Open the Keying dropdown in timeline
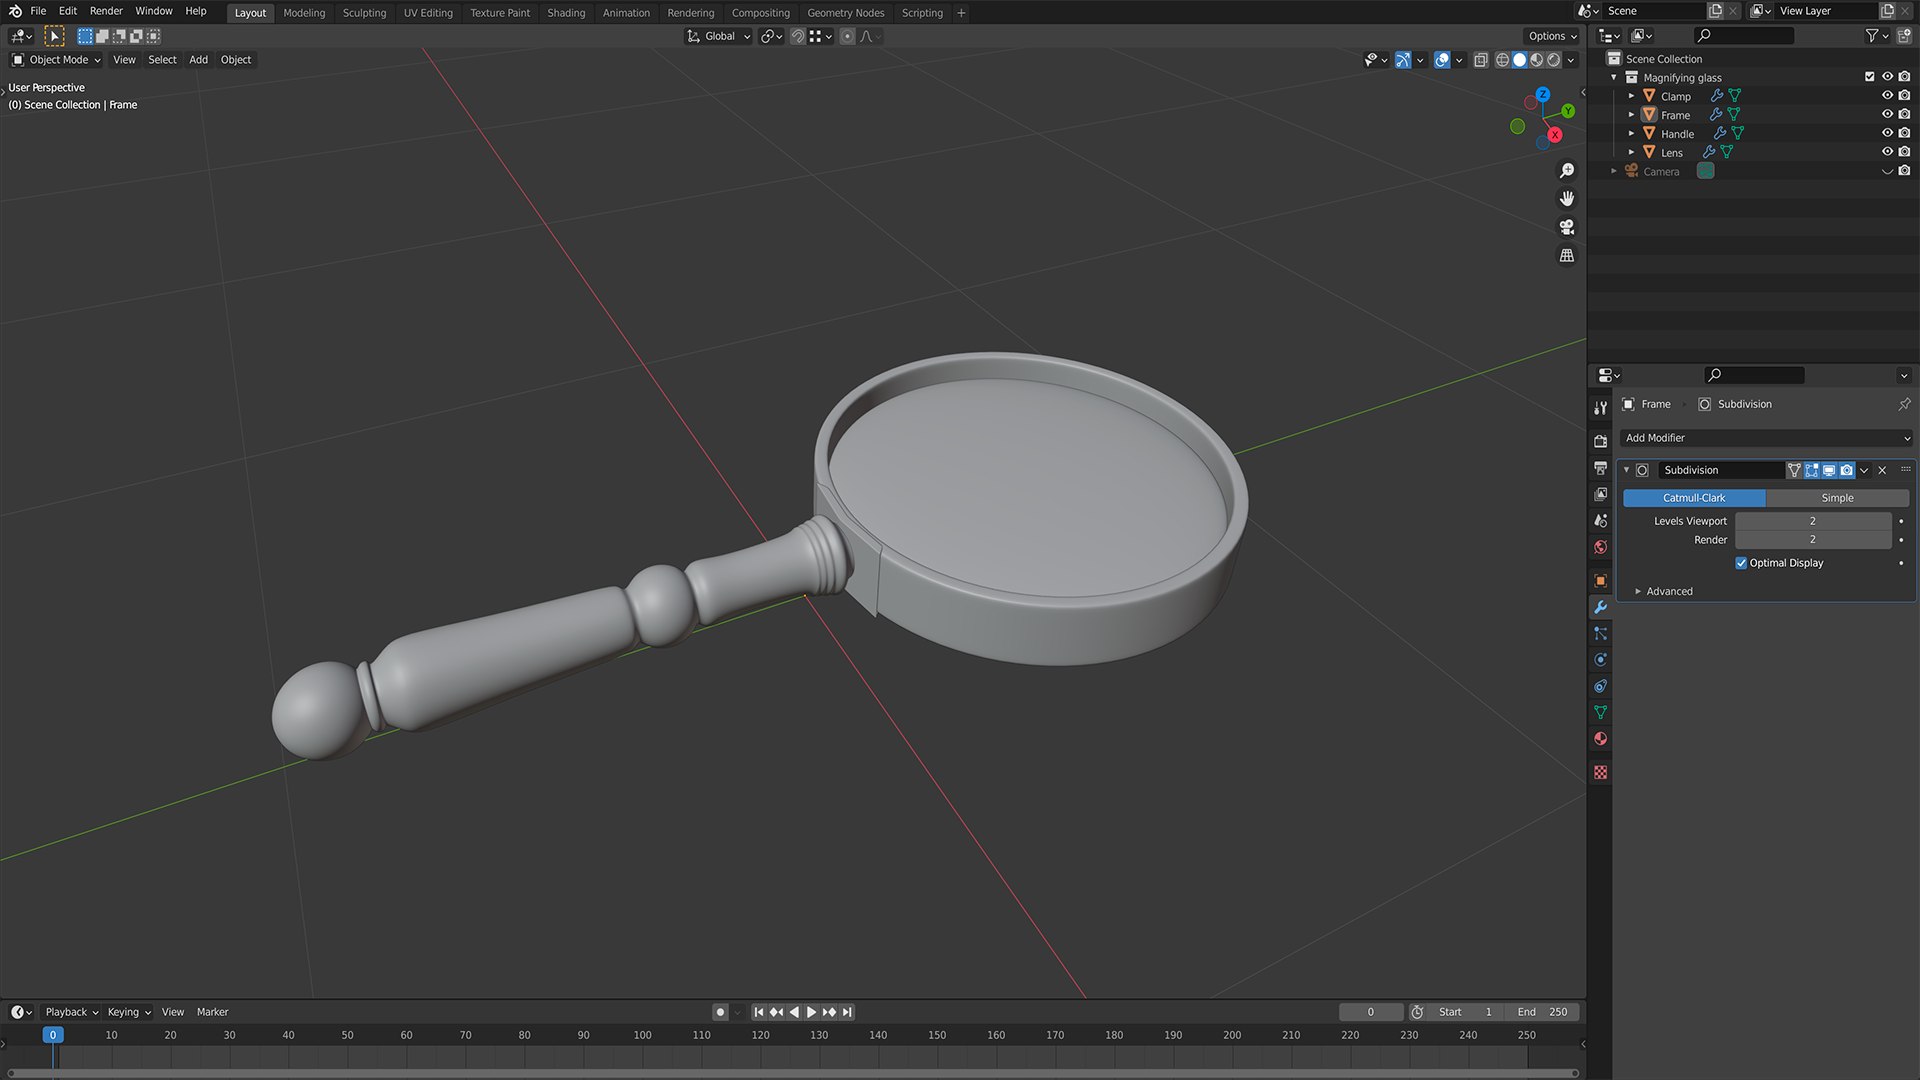 129,1012
